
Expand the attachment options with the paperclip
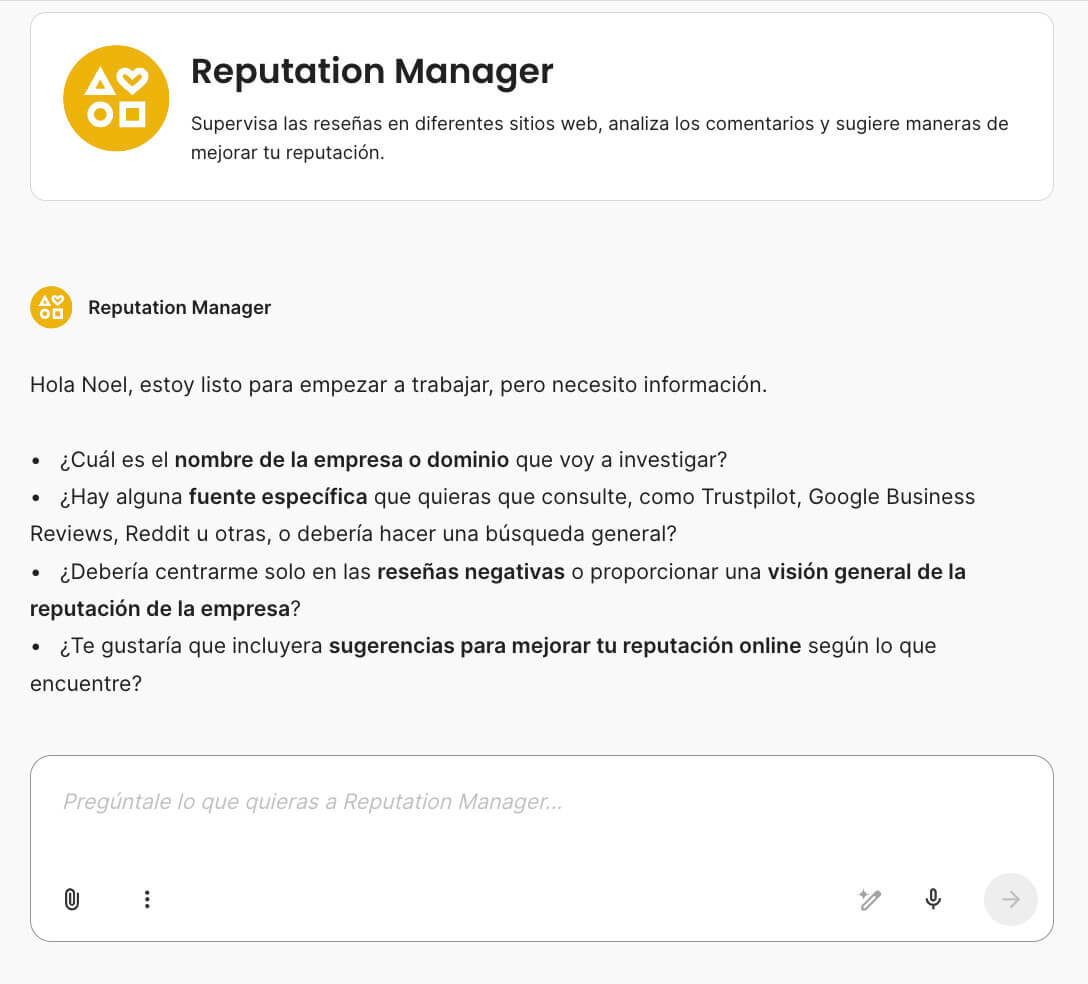click(x=70, y=899)
